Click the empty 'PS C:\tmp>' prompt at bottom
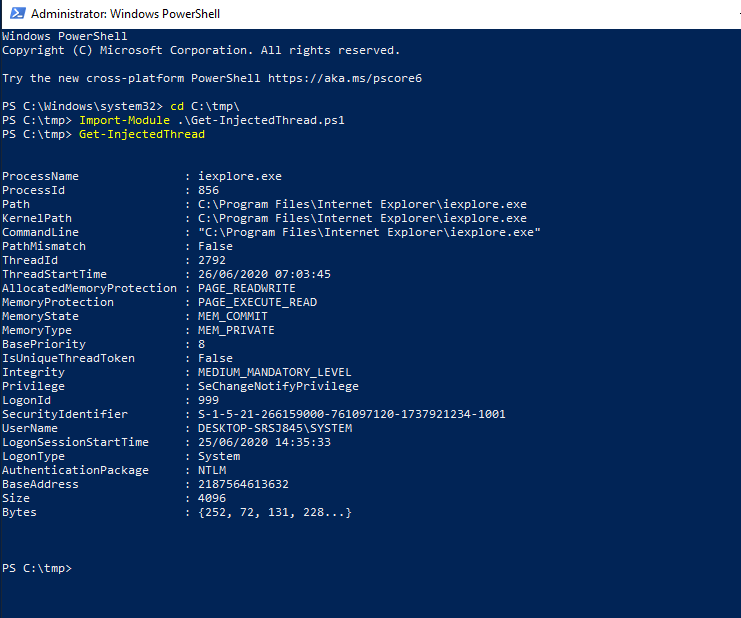 37,568
